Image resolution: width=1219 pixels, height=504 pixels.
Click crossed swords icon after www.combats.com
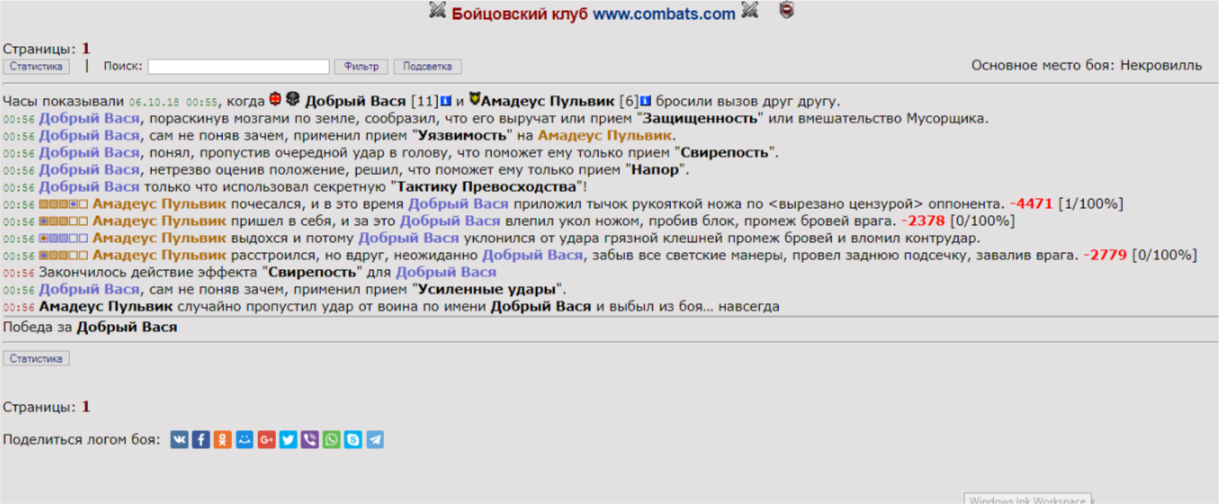point(751,12)
